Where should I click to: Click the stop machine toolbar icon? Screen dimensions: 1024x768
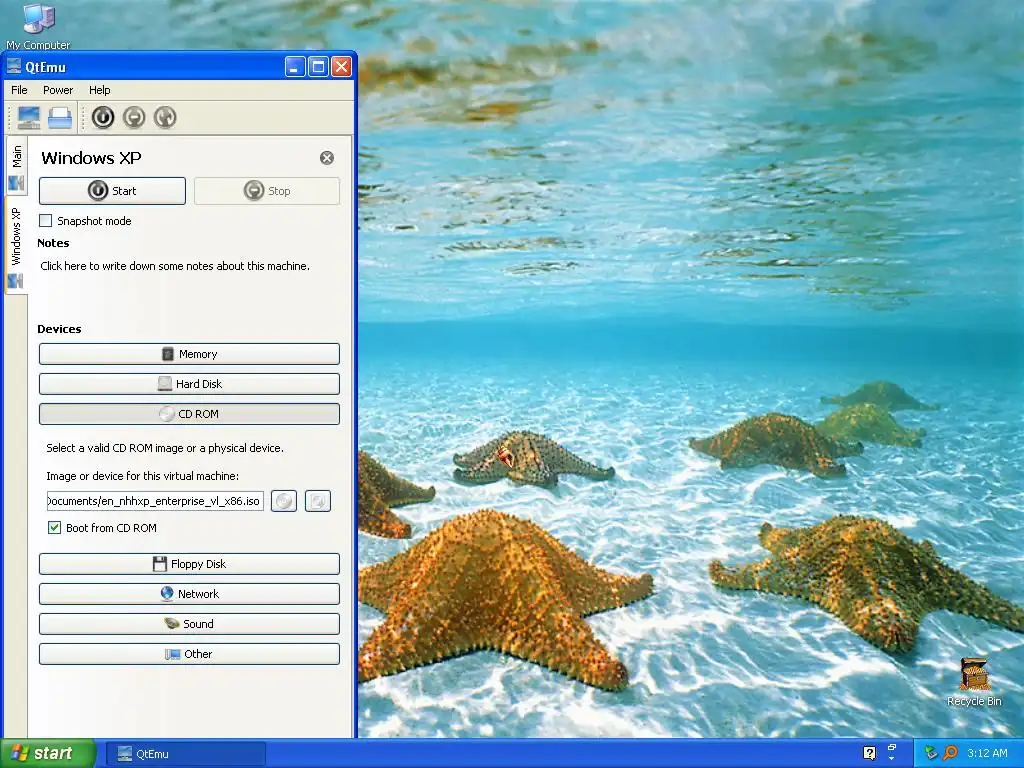click(x=134, y=118)
